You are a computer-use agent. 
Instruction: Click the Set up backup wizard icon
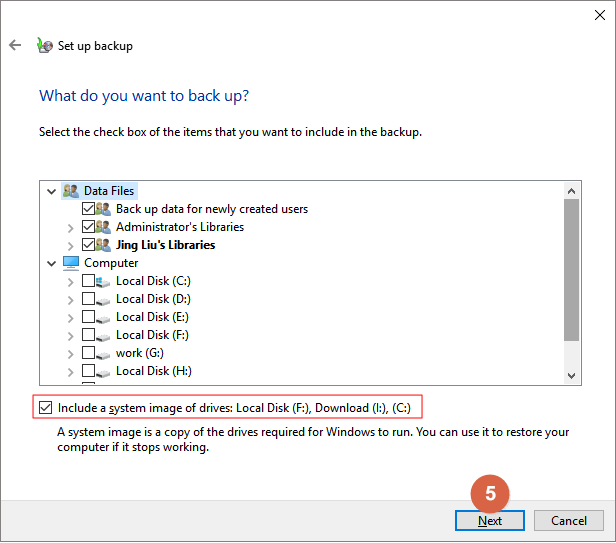pos(44,46)
